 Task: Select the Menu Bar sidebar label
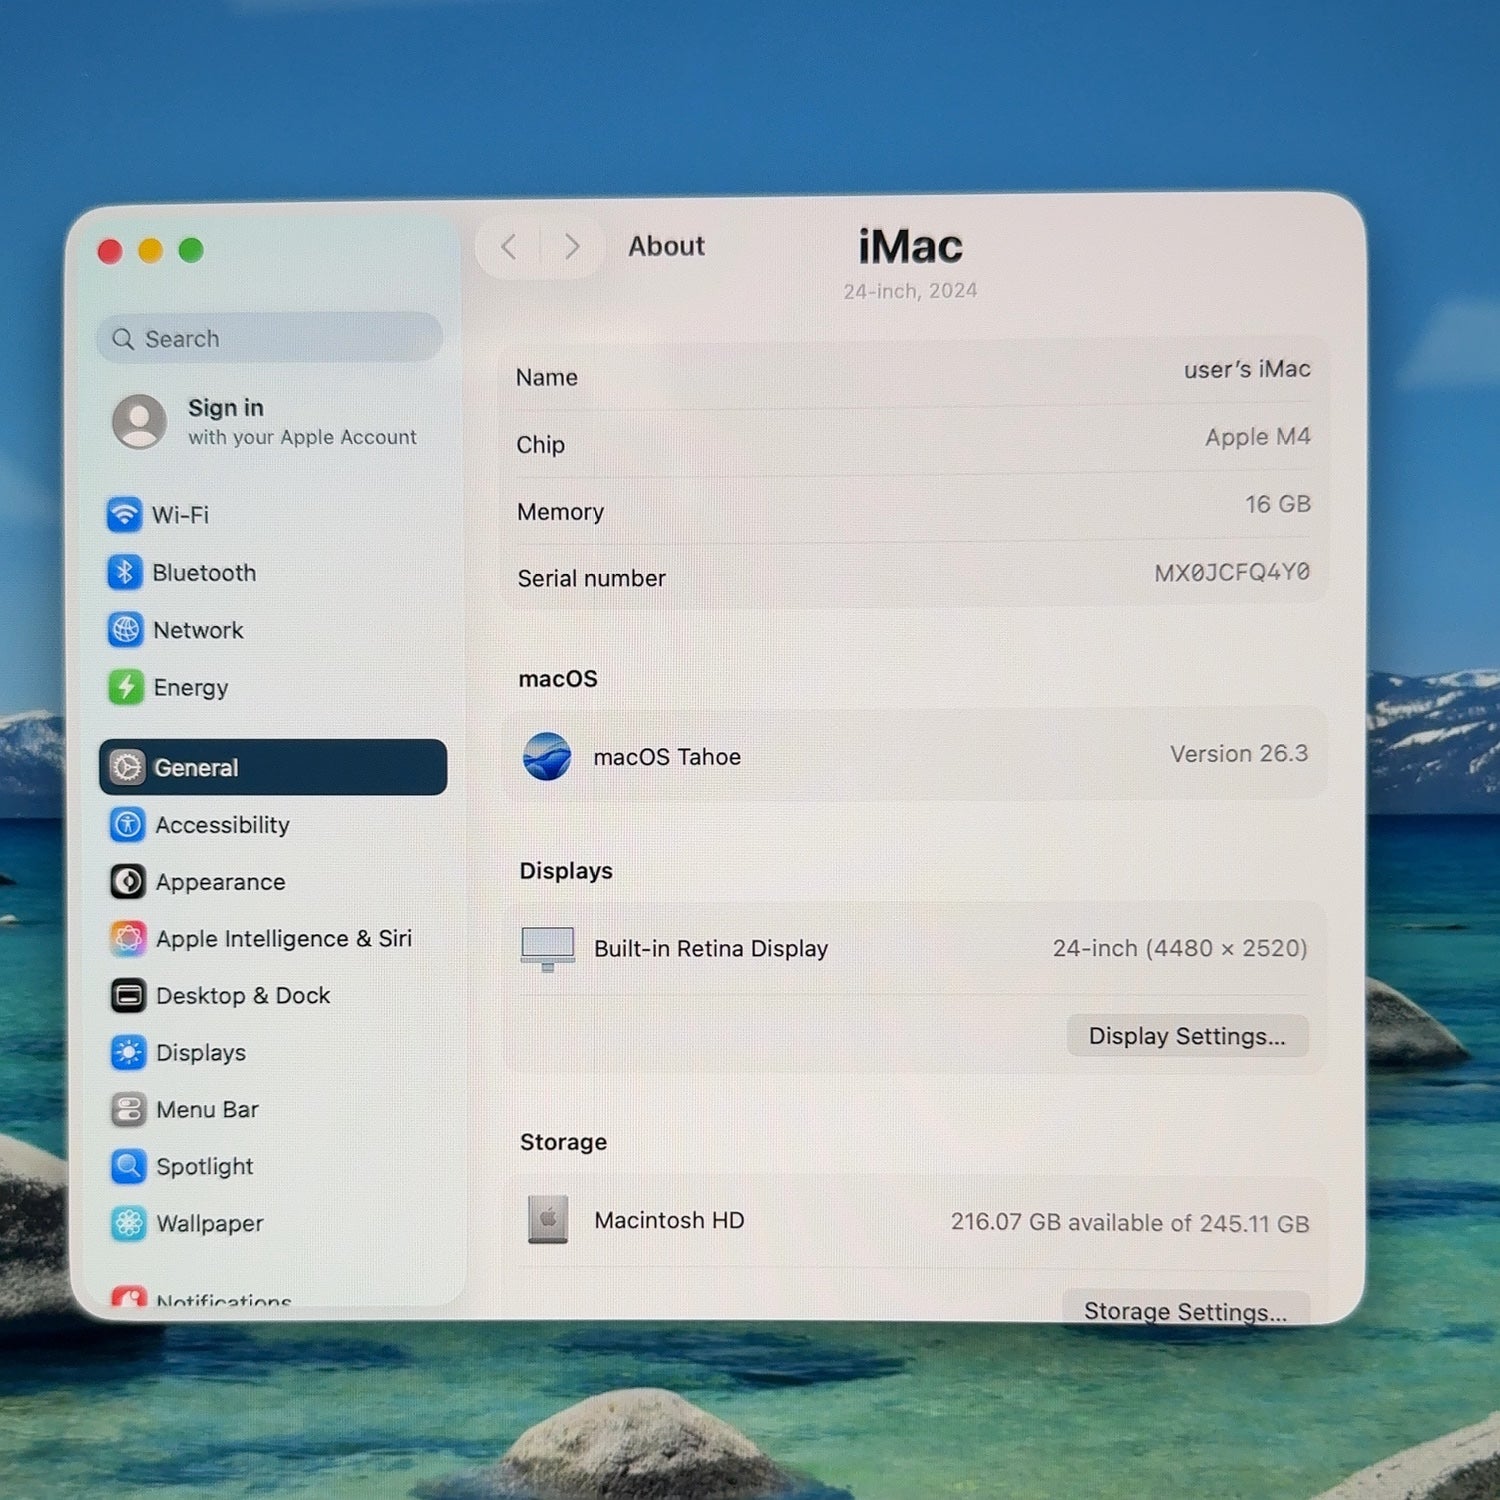click(x=207, y=1110)
